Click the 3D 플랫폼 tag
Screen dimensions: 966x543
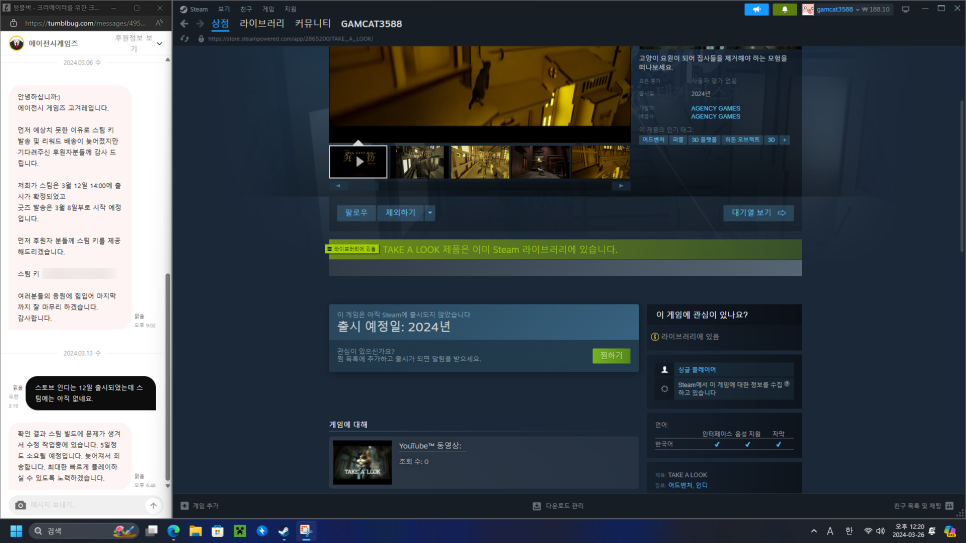point(704,140)
